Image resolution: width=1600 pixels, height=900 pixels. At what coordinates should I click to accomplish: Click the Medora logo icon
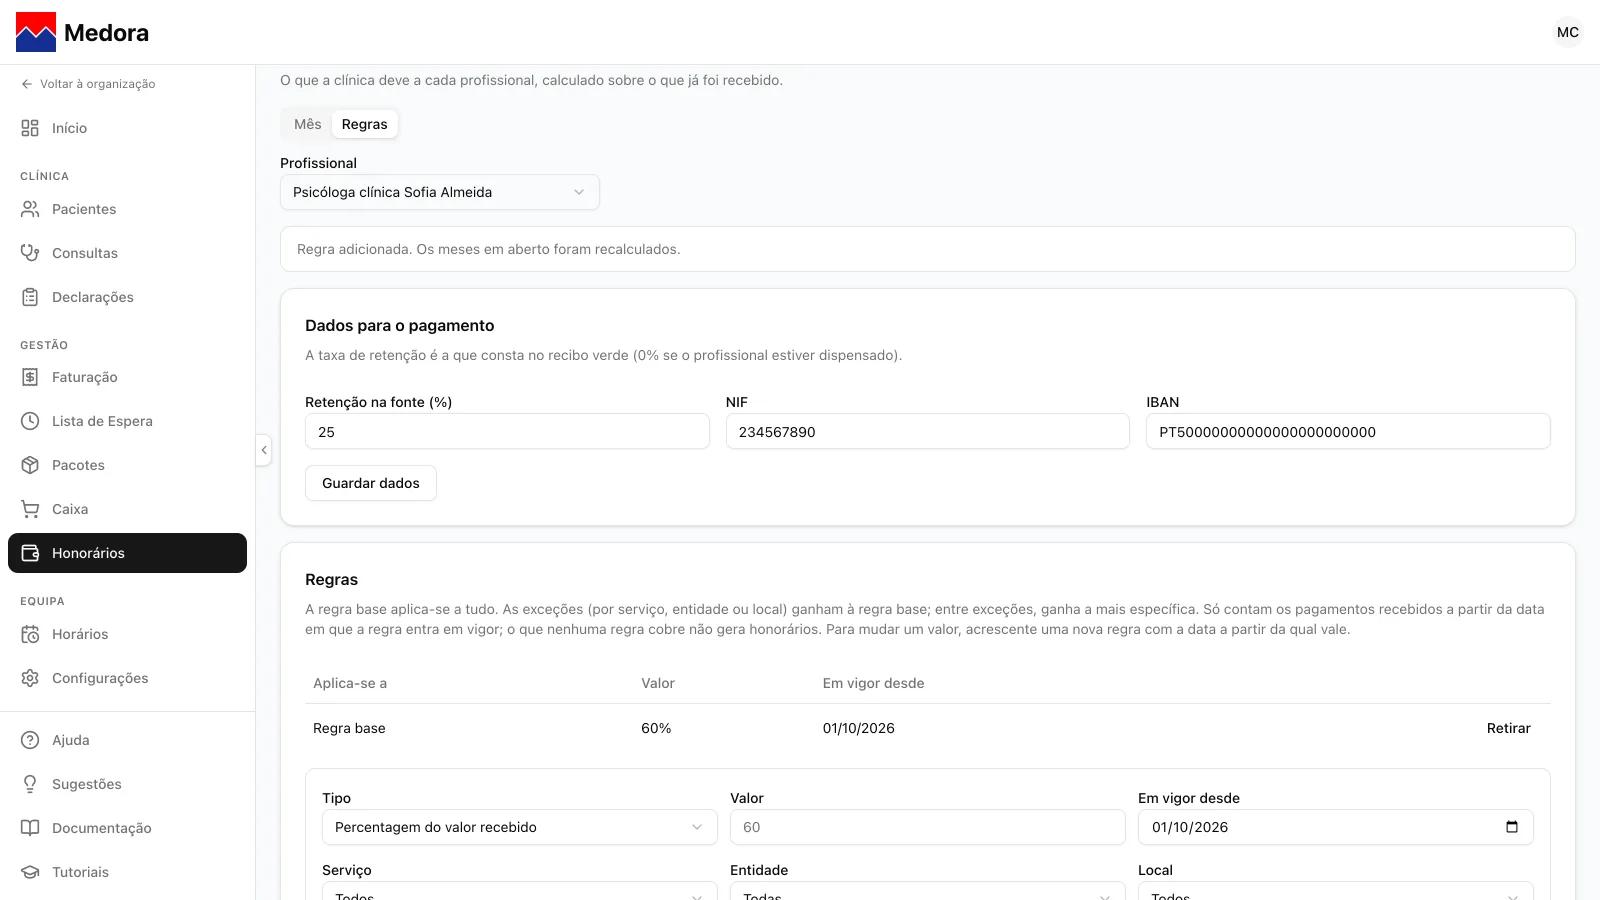36,32
